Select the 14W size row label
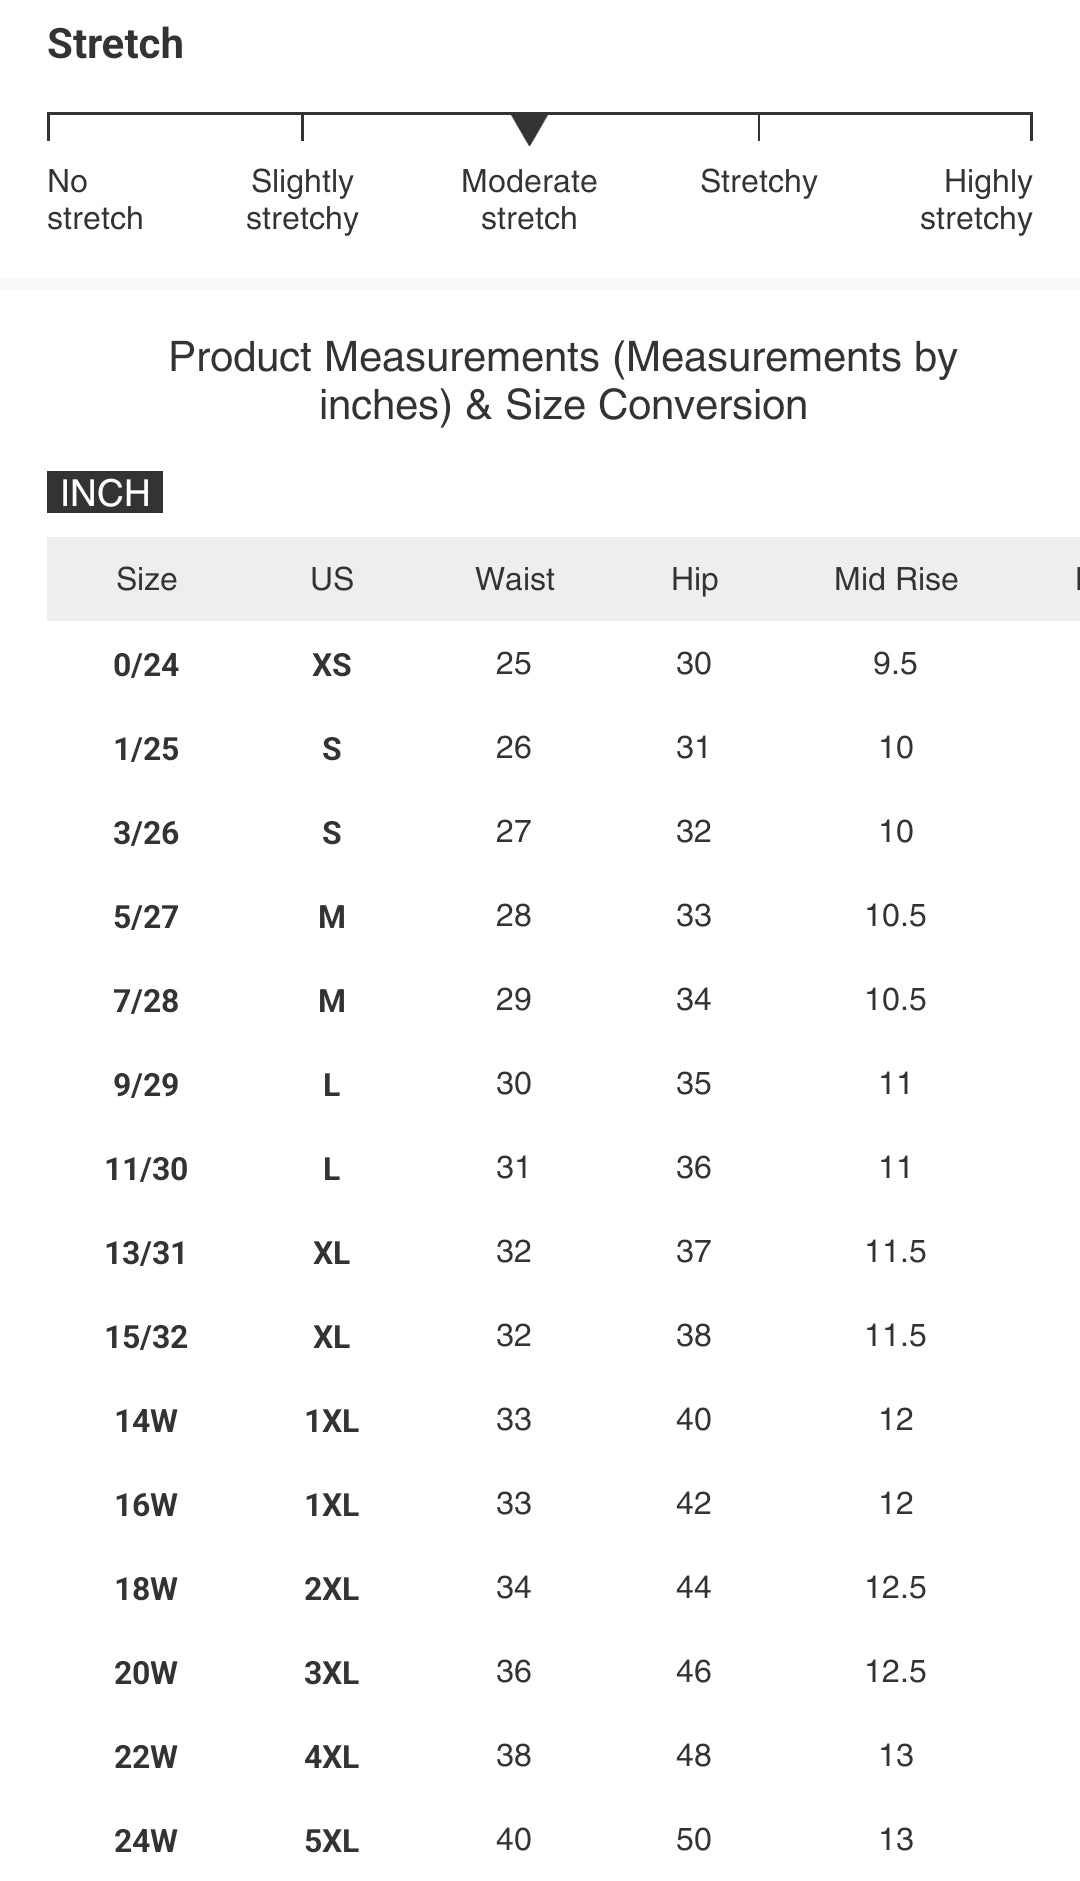The height and width of the screenshot is (1881, 1080). [x=146, y=1421]
